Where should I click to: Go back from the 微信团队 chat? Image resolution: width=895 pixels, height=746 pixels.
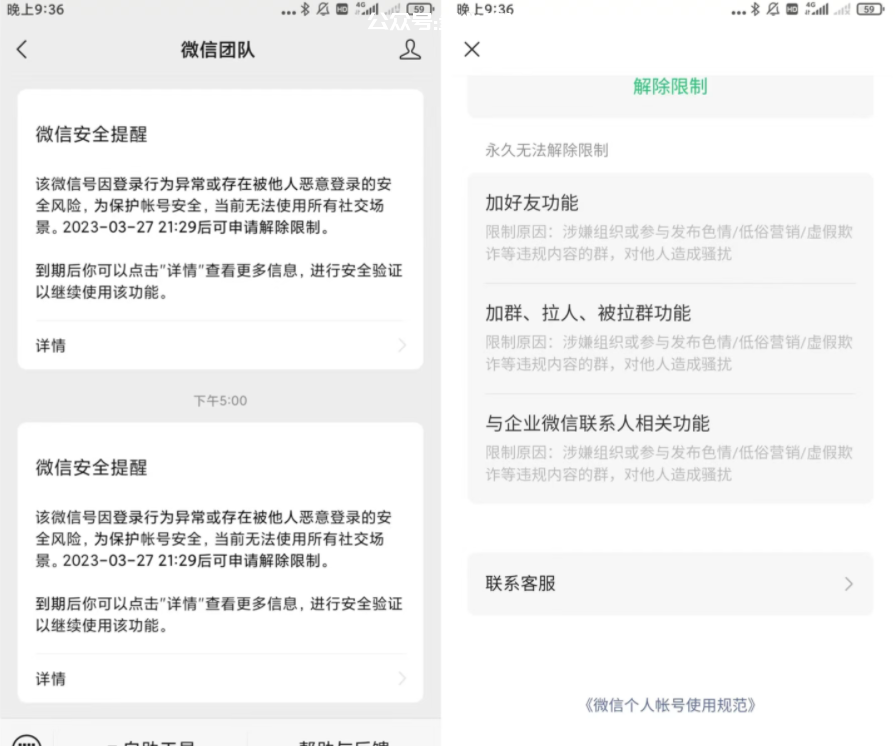click(22, 50)
